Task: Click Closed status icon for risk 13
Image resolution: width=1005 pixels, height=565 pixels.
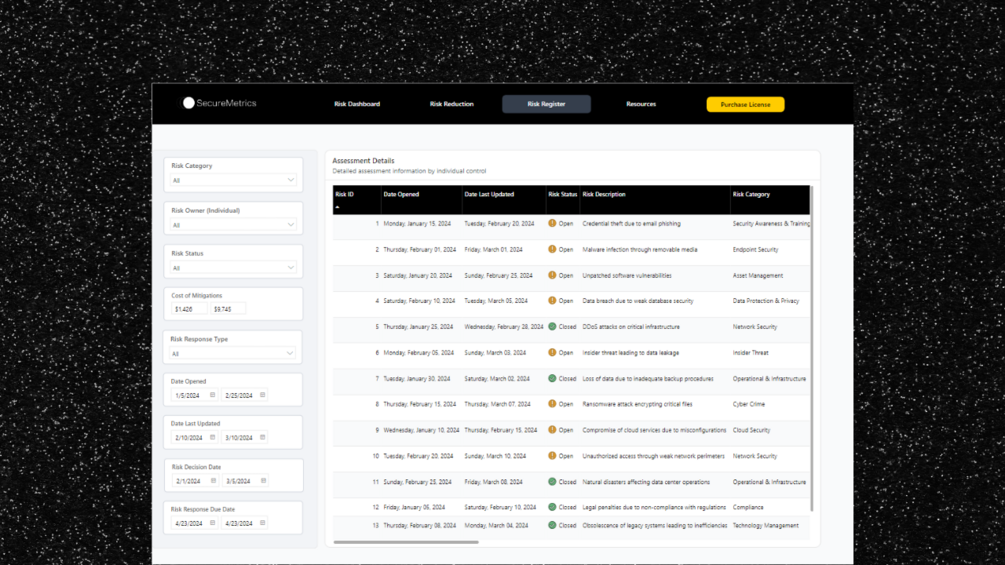Action: (x=552, y=525)
